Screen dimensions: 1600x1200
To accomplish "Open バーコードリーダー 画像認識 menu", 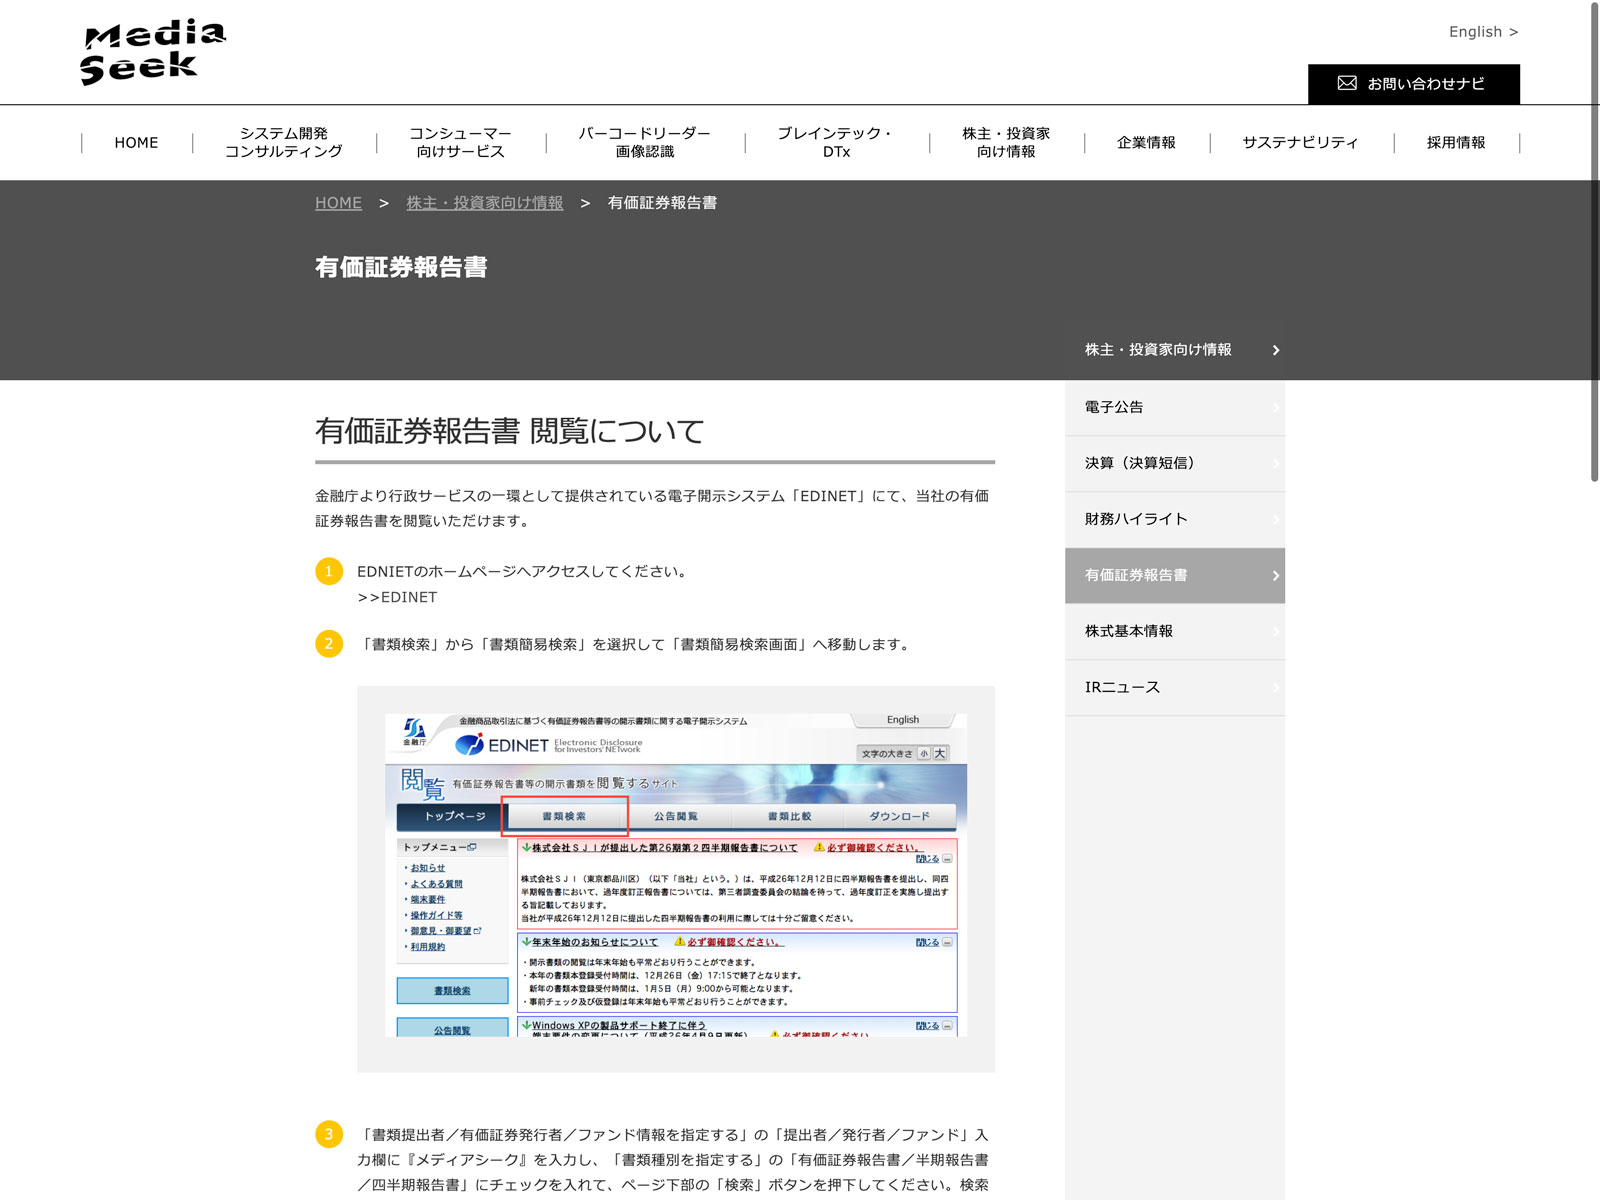I will click(644, 143).
